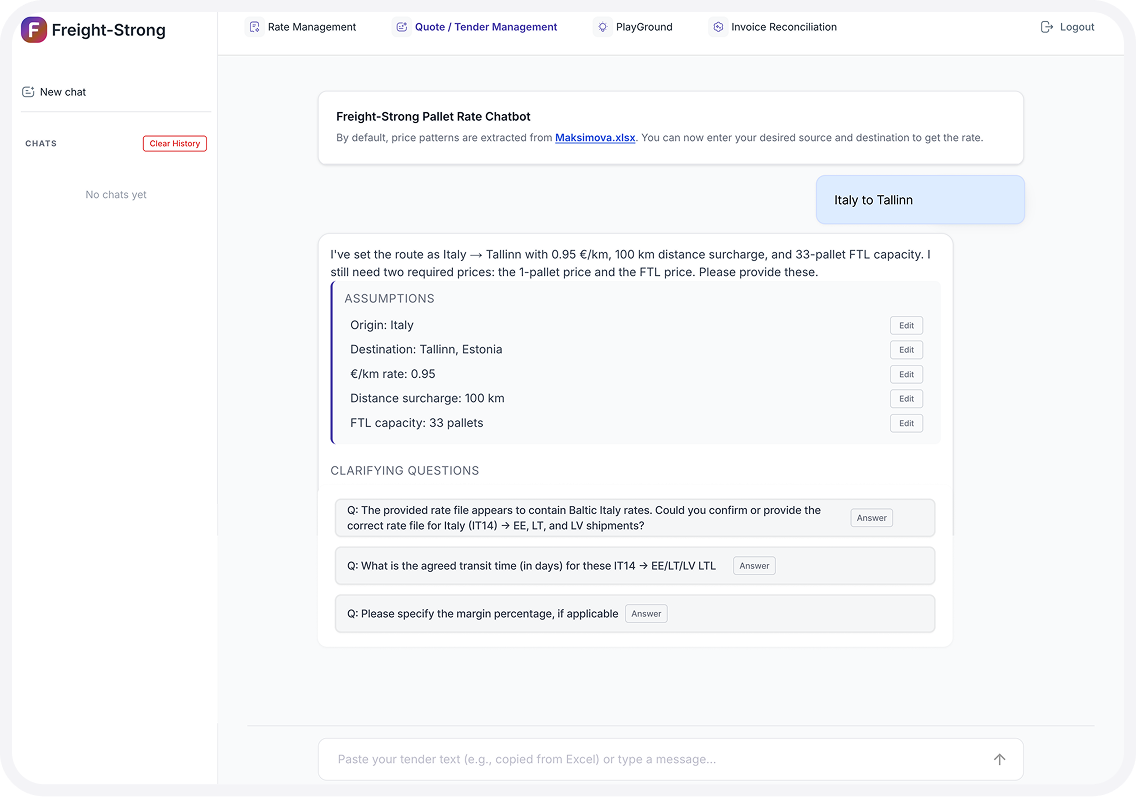This screenshot has height=797, width=1136.
Task: Edit the Destination: Tallinn, Estonia assumption
Action: point(906,350)
